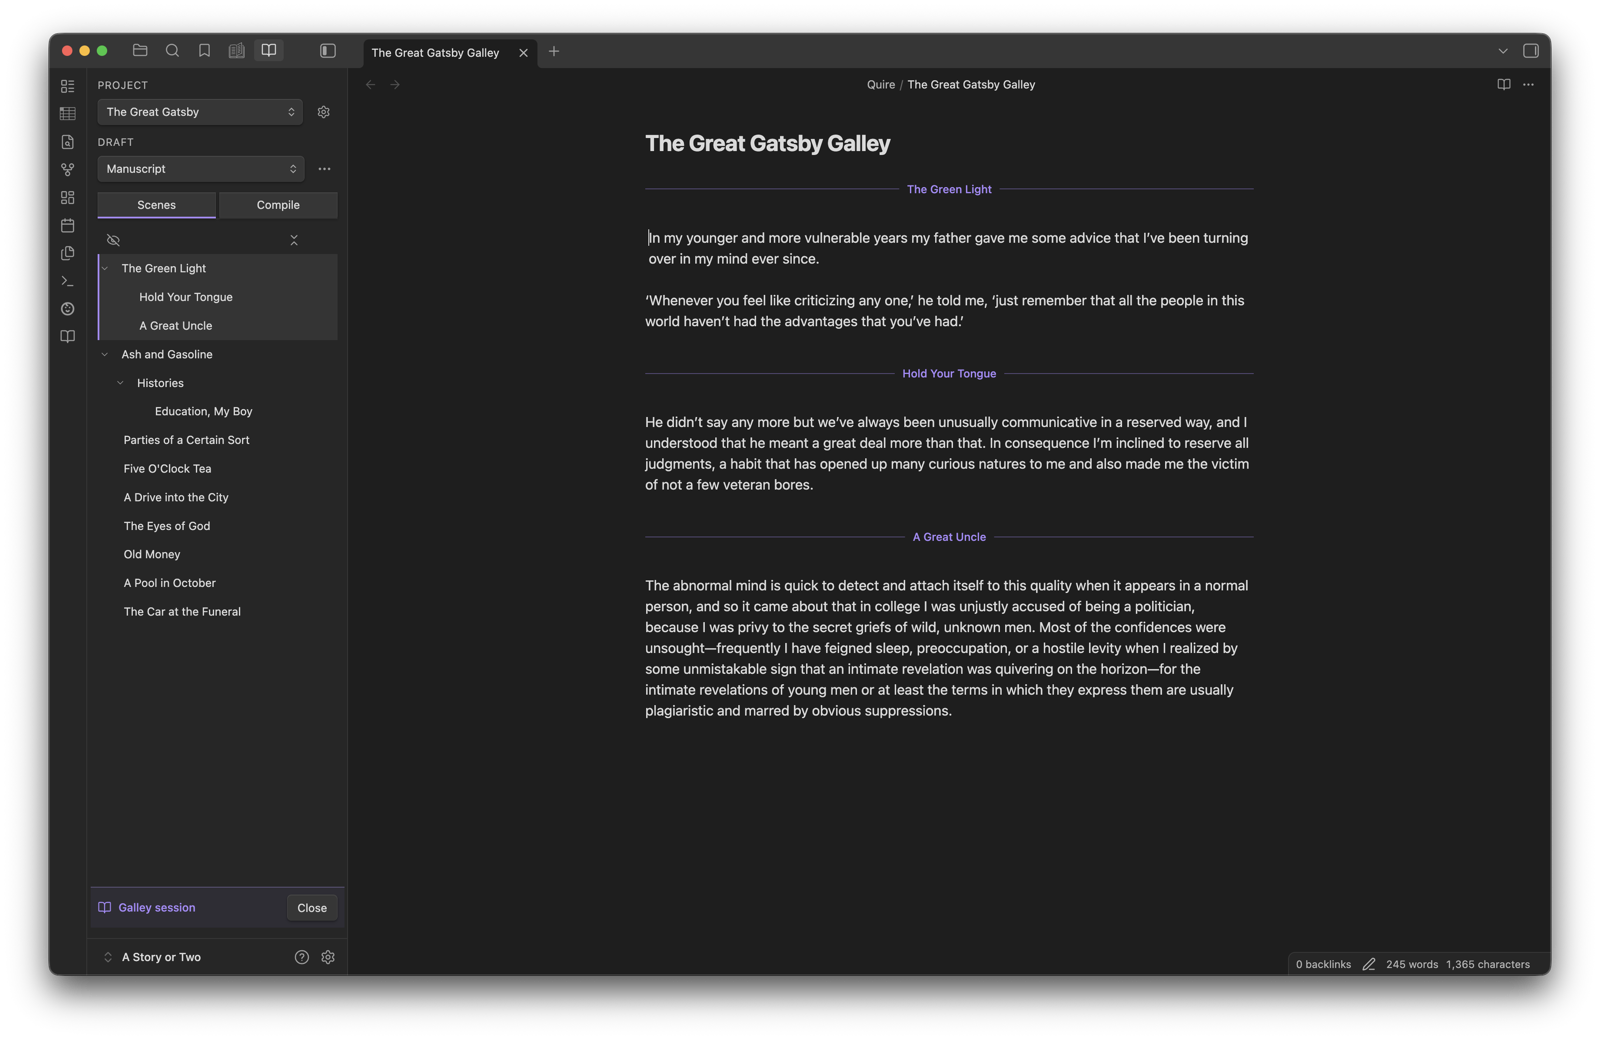Viewport: 1600px width, 1040px height.
Task: Open the Project dropdown The Great Gatsby
Action: tap(200, 112)
